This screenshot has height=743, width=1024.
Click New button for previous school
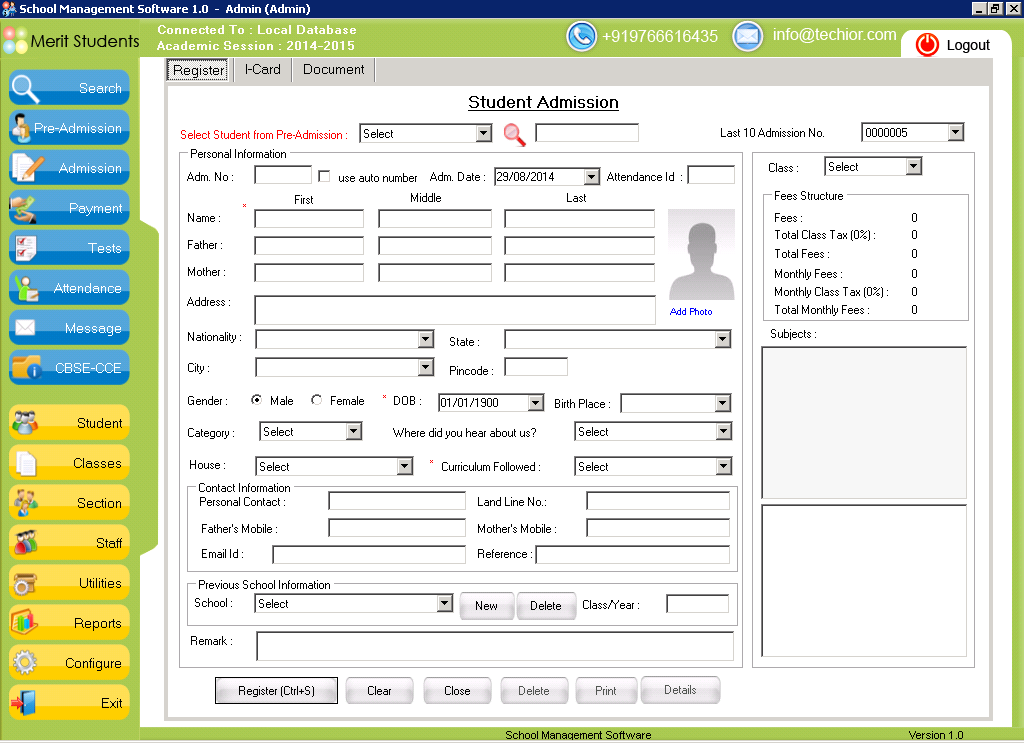(x=487, y=605)
